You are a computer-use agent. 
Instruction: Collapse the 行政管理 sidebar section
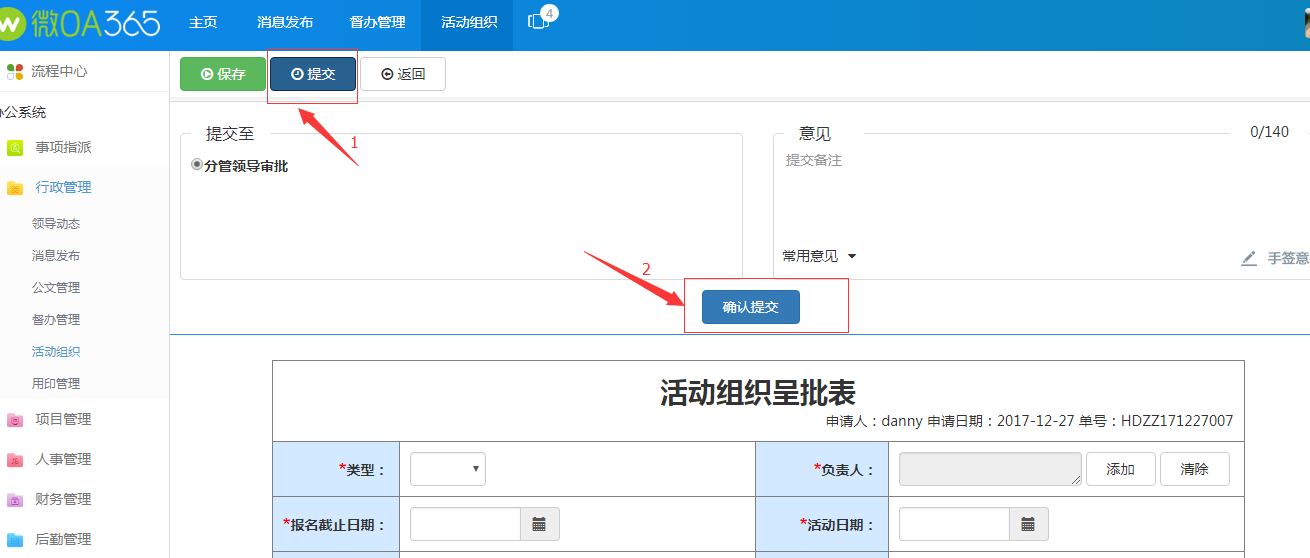click(x=62, y=188)
